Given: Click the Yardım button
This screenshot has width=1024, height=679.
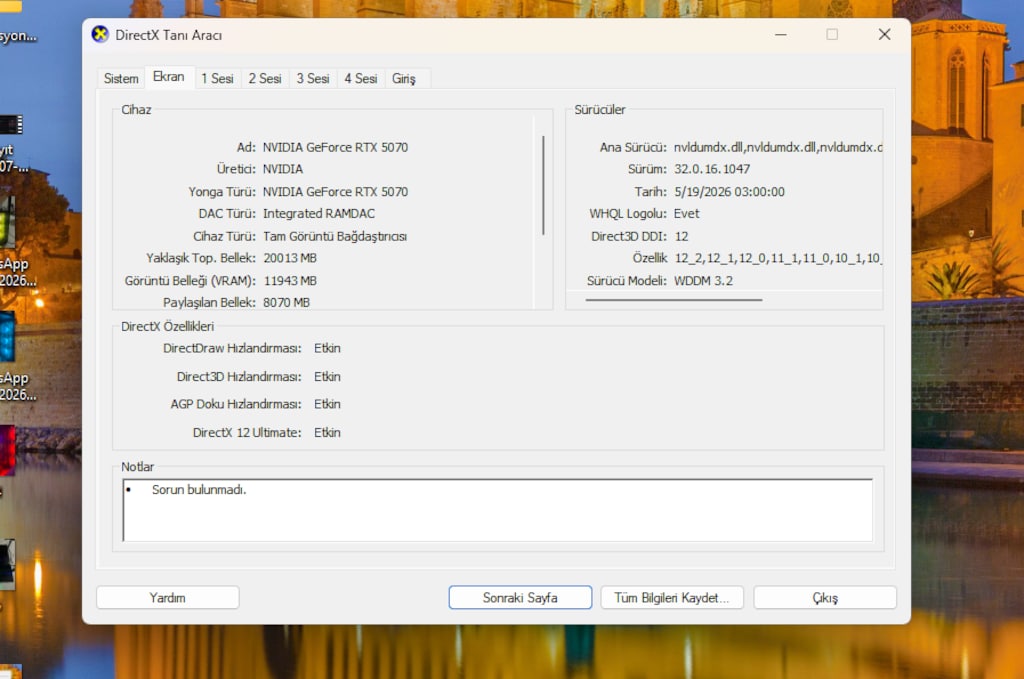Looking at the screenshot, I should (x=168, y=597).
